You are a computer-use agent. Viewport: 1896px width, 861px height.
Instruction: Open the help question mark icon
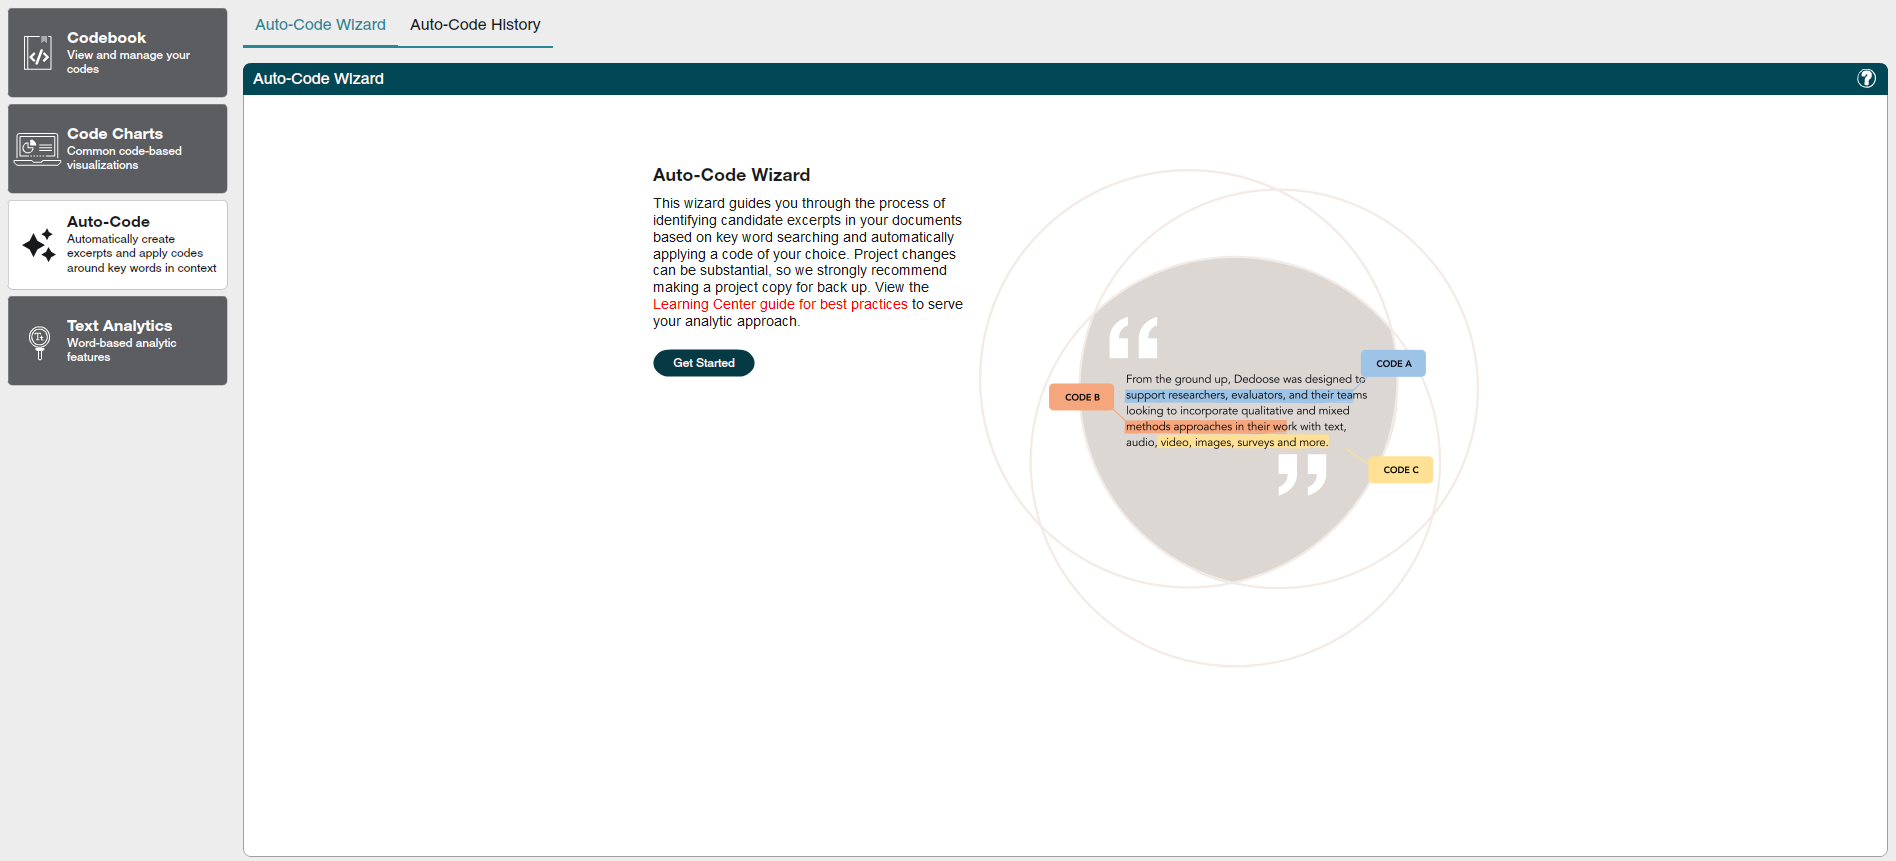1866,79
